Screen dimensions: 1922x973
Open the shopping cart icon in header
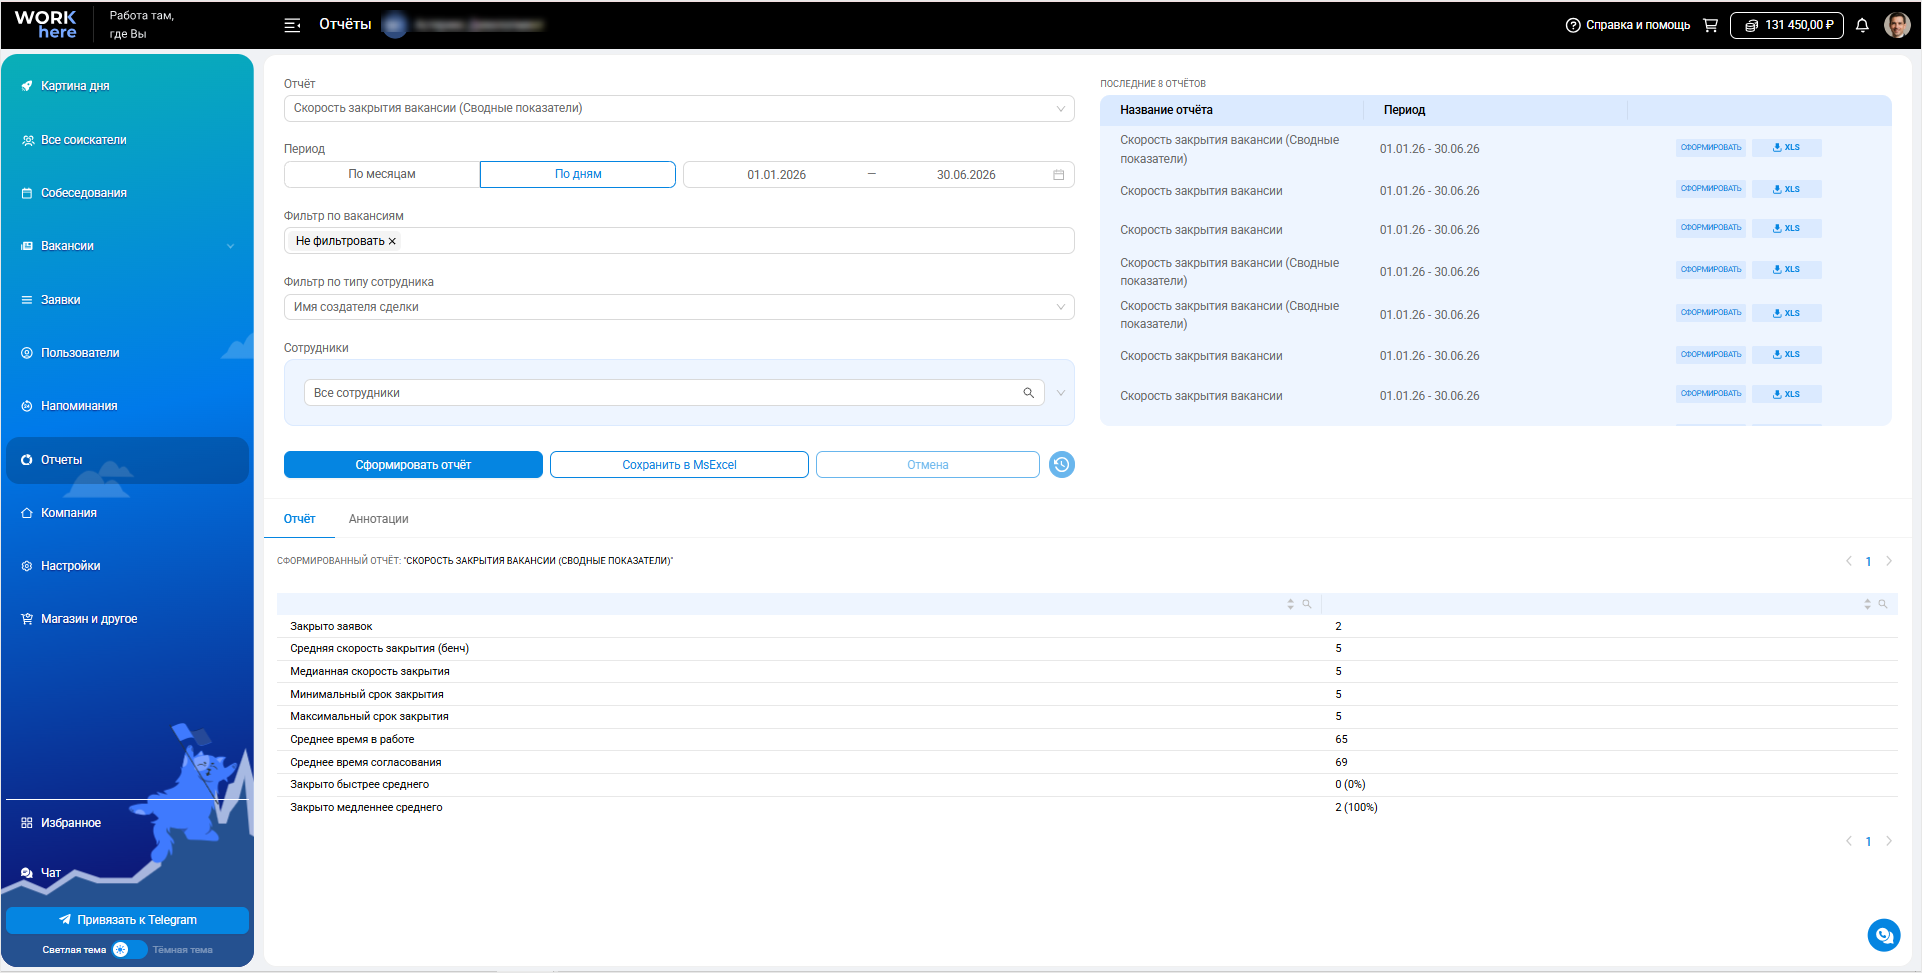[x=1710, y=25]
